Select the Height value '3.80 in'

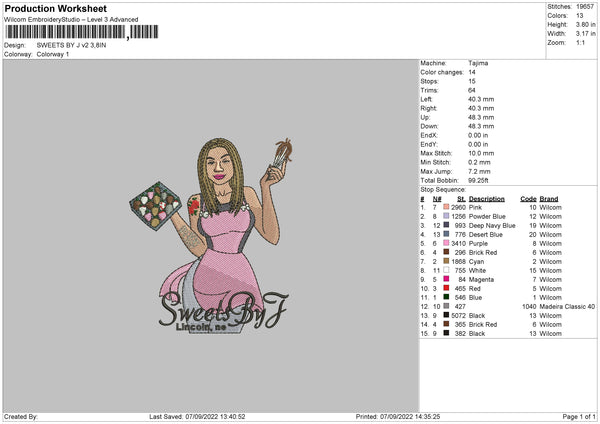(x=586, y=24)
